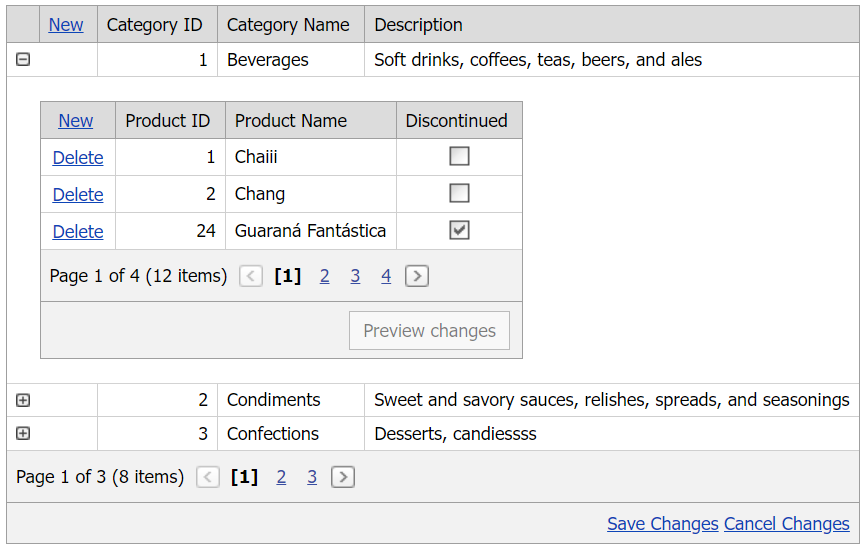Click the Cancel Changes link
The height and width of the screenshot is (550, 865).
(x=786, y=524)
